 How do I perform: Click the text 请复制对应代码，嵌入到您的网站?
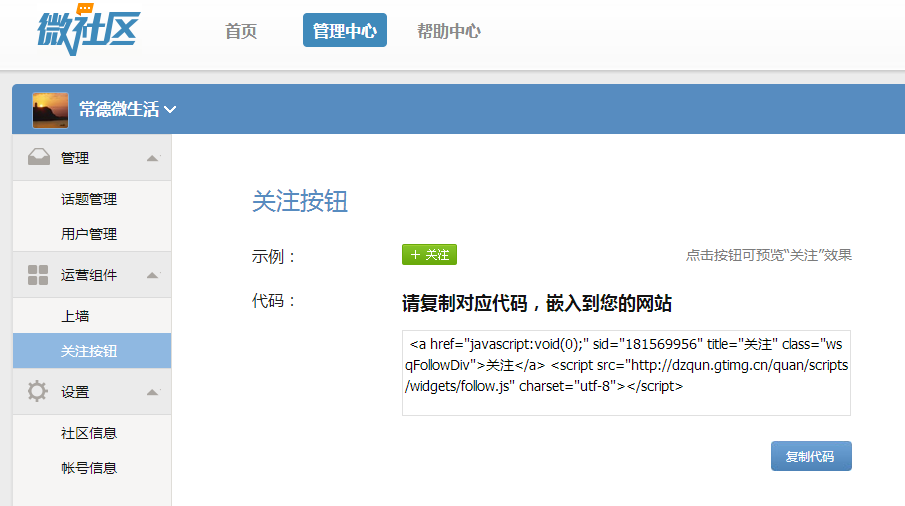pyautogui.click(x=537, y=303)
